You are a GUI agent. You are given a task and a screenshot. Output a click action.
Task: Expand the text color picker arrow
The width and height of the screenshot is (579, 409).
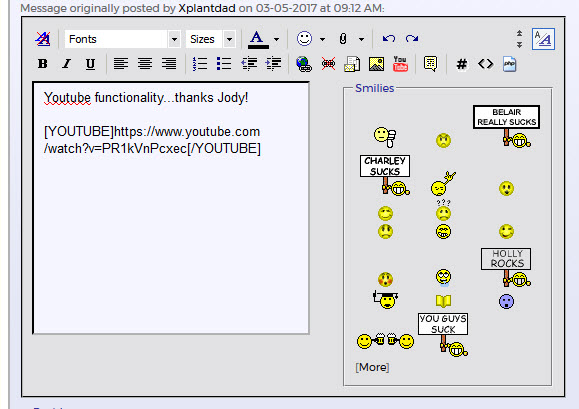click(x=276, y=39)
